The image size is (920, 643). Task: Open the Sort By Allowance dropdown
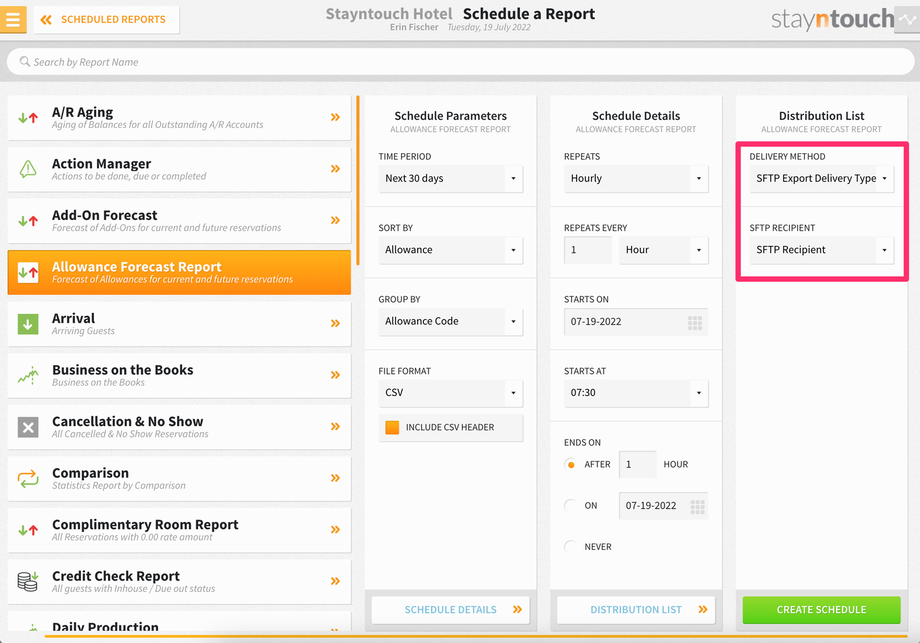click(x=451, y=250)
